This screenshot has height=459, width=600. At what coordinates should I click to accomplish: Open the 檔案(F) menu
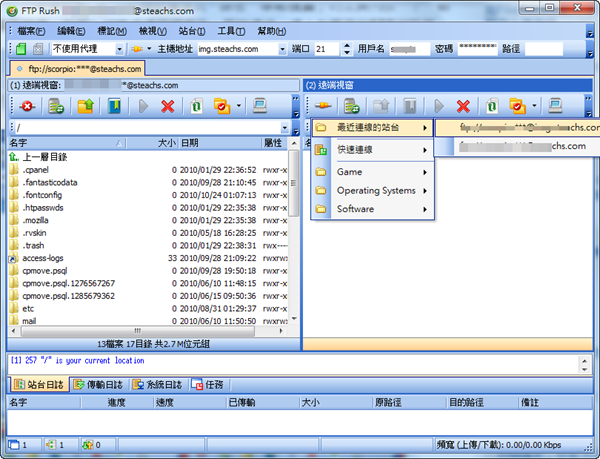(x=31, y=31)
